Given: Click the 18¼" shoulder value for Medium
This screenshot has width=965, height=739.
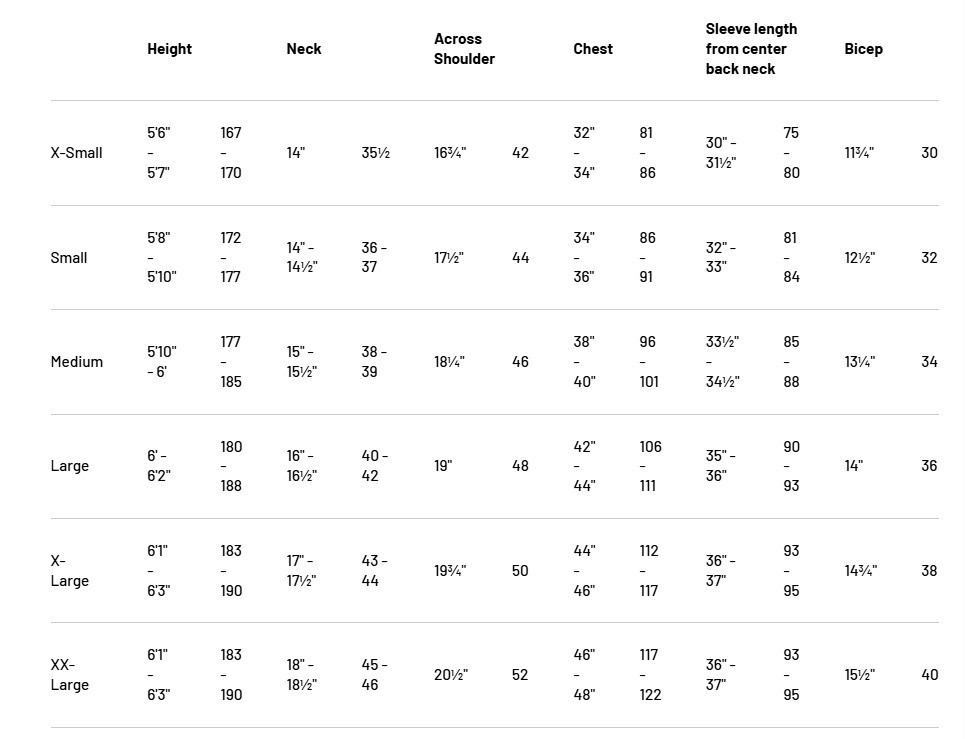Looking at the screenshot, I should [x=449, y=362].
